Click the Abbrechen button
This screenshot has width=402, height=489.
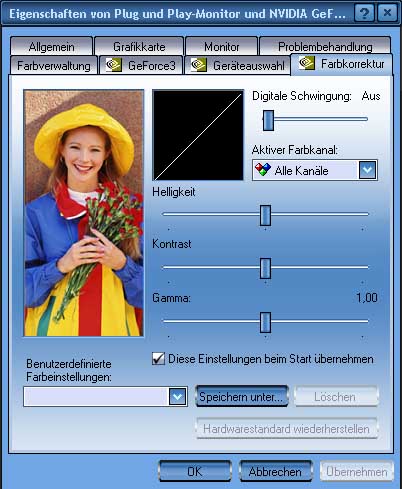coord(275,471)
